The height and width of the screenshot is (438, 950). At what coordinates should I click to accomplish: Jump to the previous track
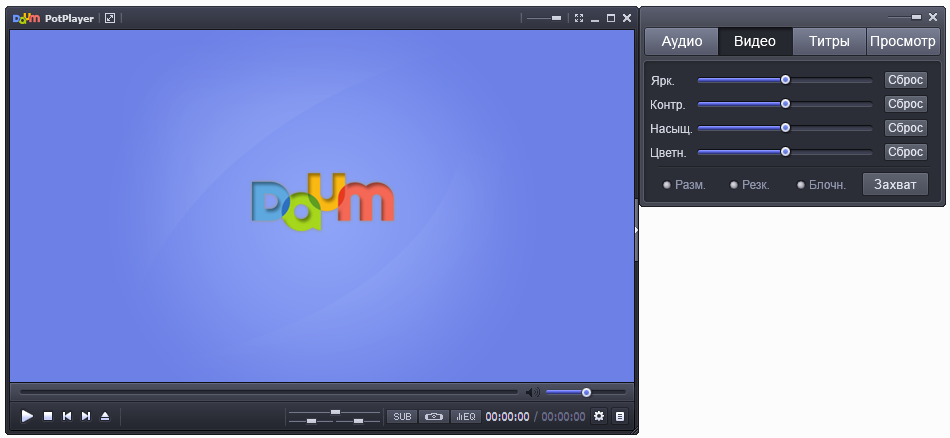(x=67, y=416)
